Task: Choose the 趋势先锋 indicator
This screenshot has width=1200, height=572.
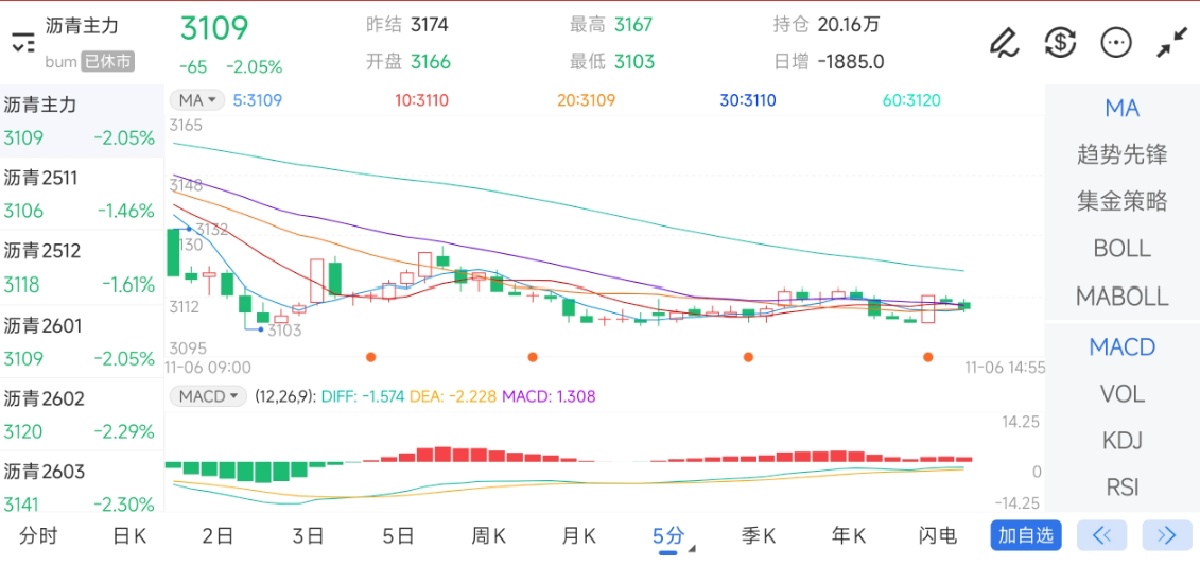Action: click(1122, 155)
